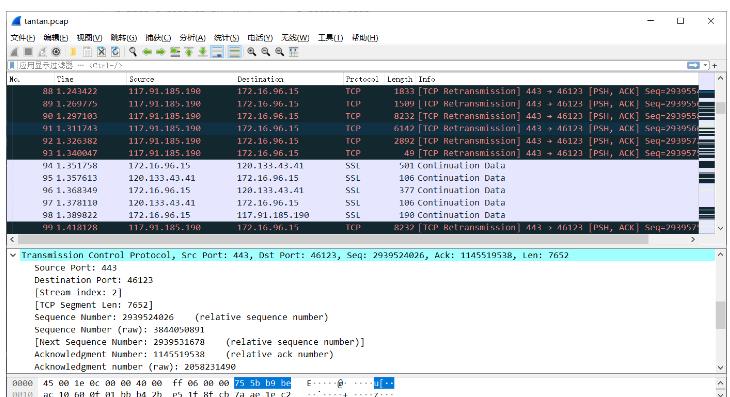Select the Source Port: 443 detail line
The height and width of the screenshot is (397, 730).
[75, 268]
